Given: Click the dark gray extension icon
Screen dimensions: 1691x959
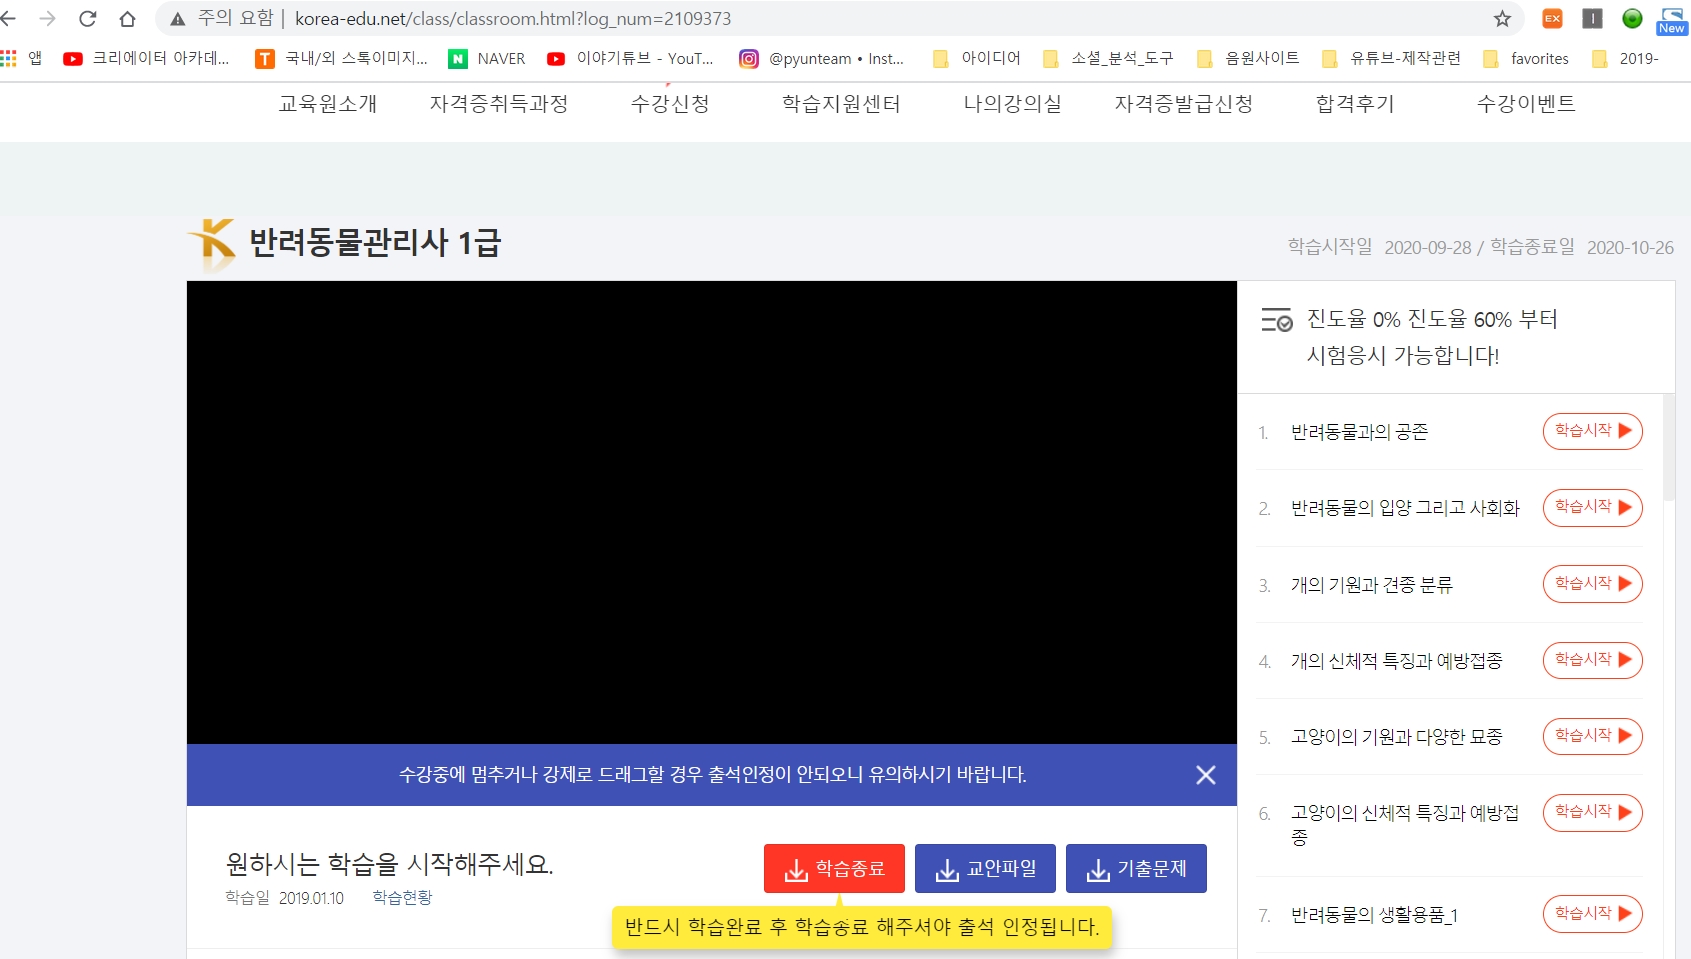Looking at the screenshot, I should 1592,18.
